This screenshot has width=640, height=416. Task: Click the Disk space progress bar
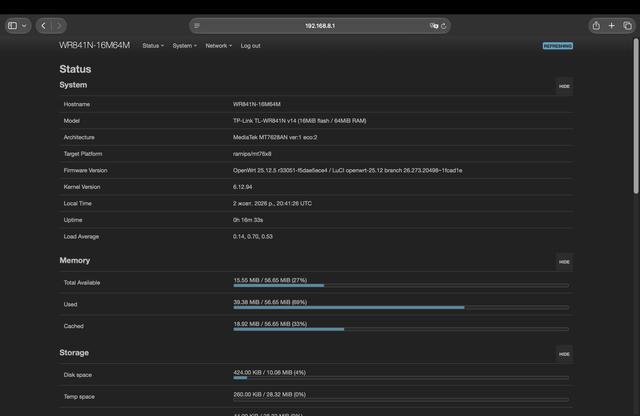[x=401, y=378]
